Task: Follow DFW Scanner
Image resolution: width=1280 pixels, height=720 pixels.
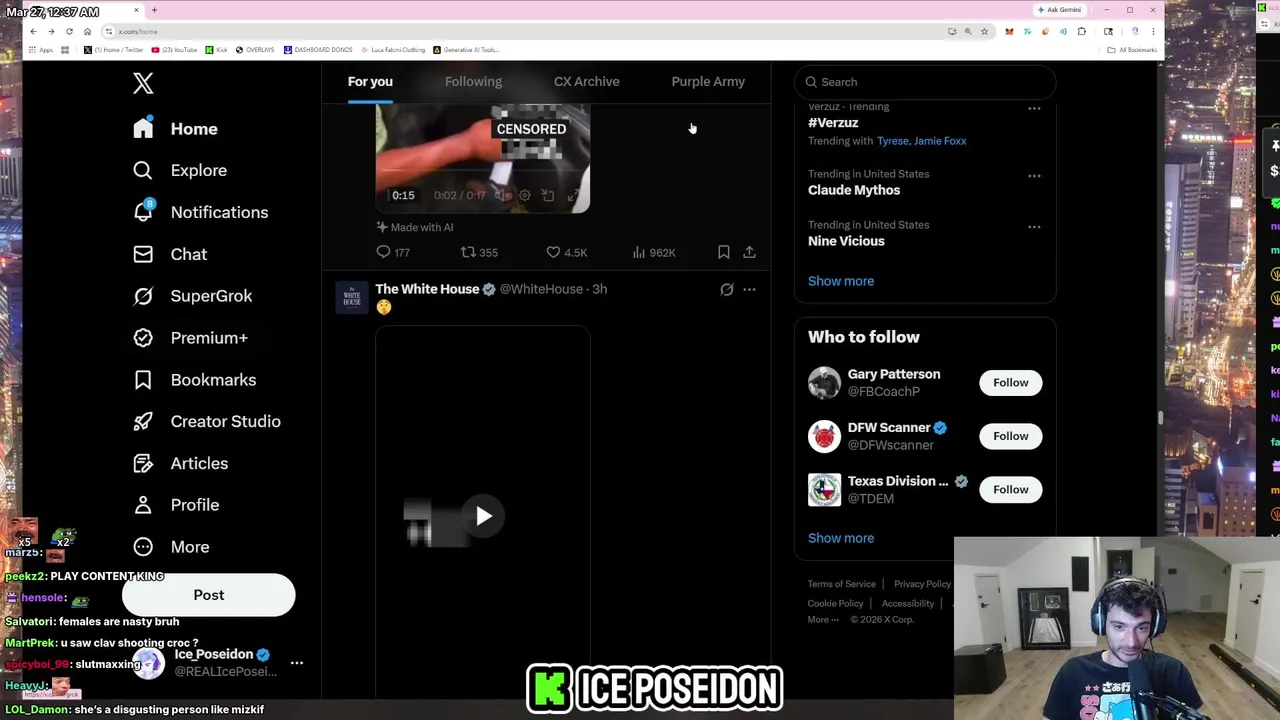Action: [x=1010, y=436]
